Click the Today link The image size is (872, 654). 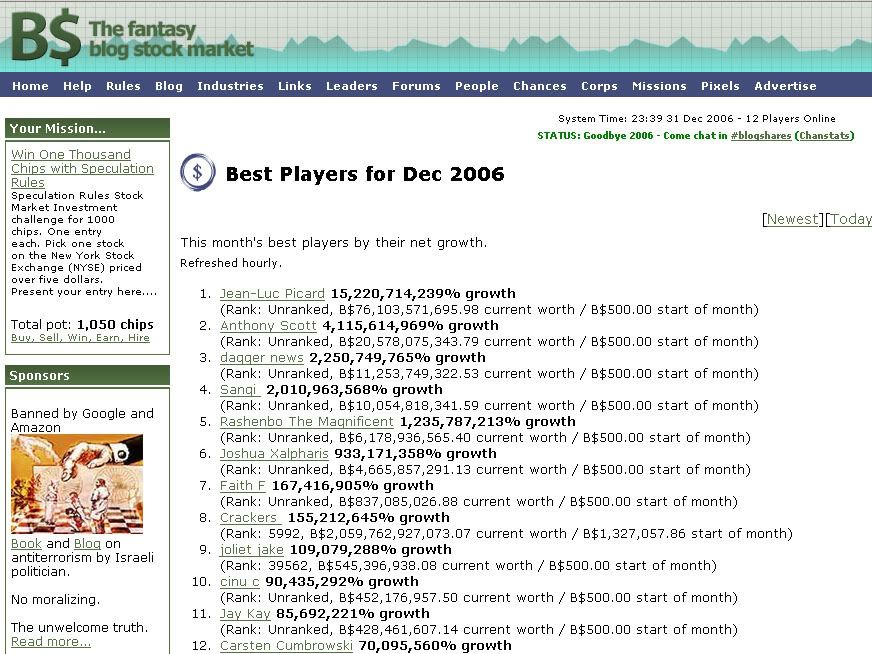click(x=850, y=219)
